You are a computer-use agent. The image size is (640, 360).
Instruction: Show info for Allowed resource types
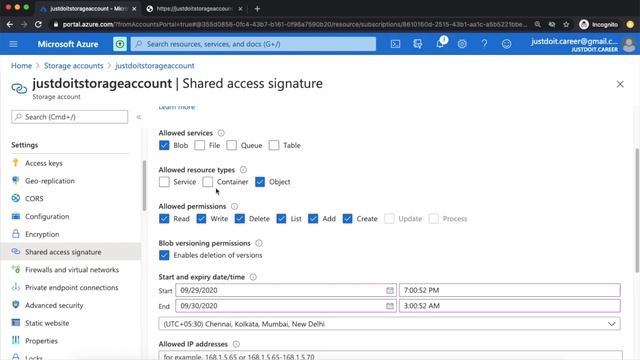[x=243, y=170]
